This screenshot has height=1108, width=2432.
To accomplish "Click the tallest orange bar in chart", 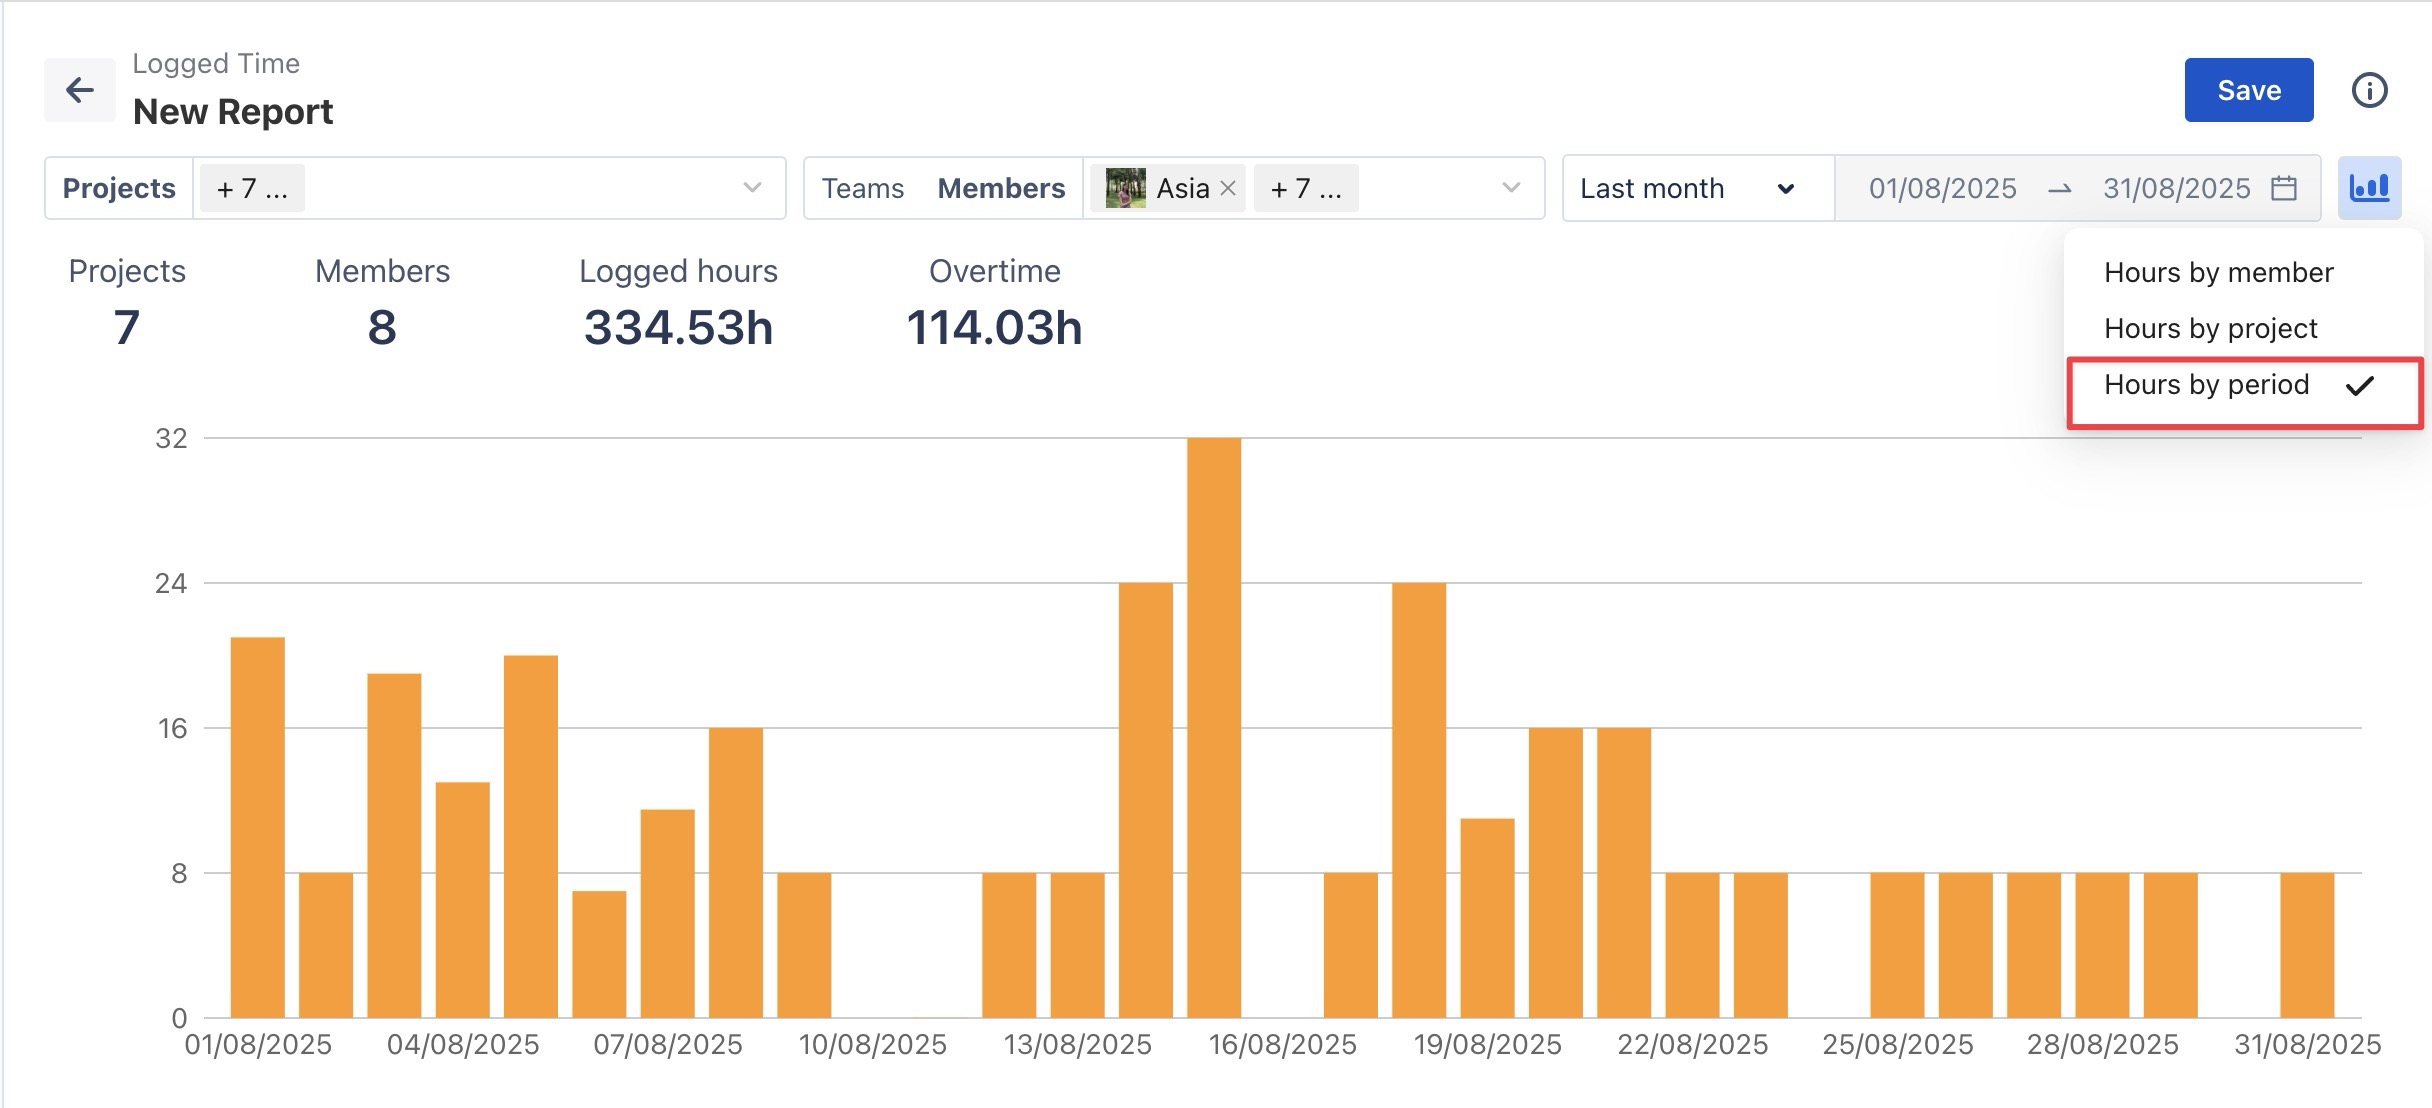I will [x=1214, y=727].
